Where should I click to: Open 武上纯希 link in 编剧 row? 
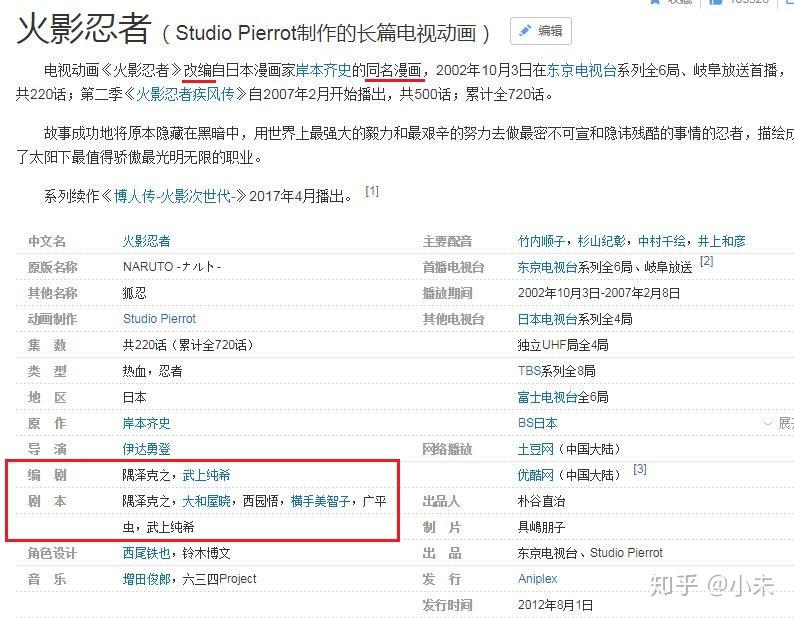point(206,475)
